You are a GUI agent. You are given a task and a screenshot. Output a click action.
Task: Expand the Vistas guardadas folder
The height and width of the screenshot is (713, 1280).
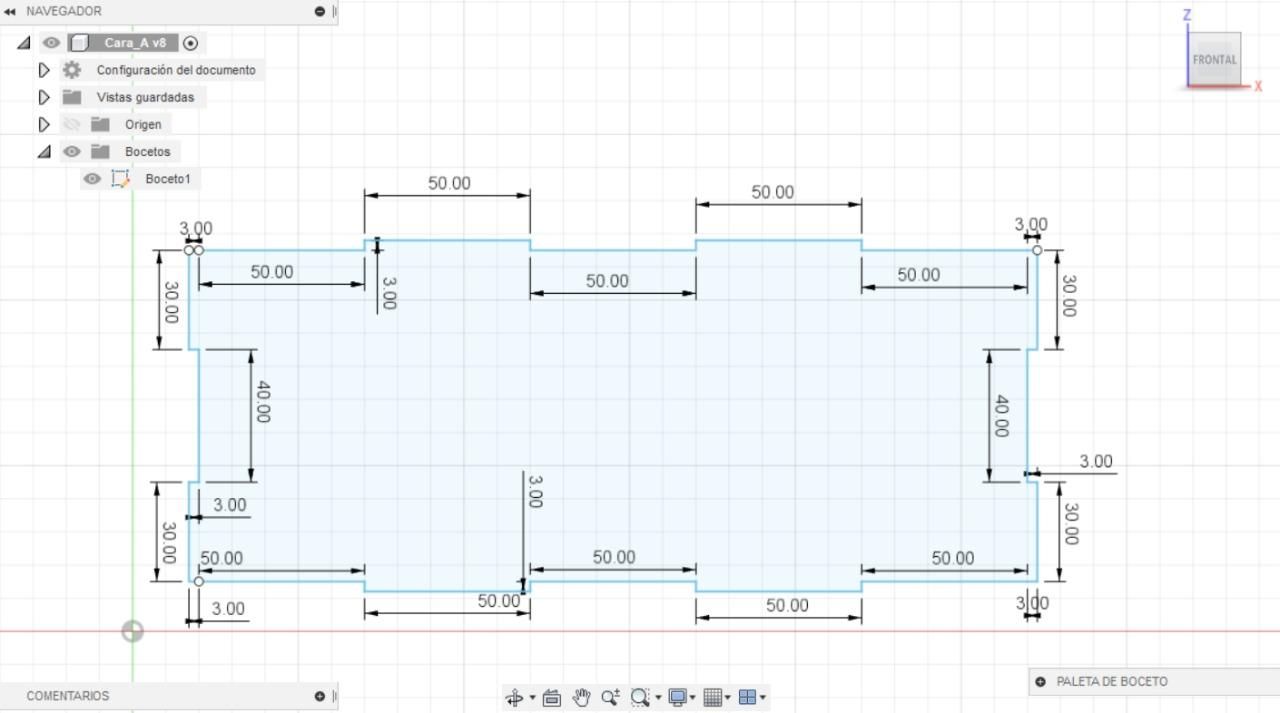click(x=44, y=97)
